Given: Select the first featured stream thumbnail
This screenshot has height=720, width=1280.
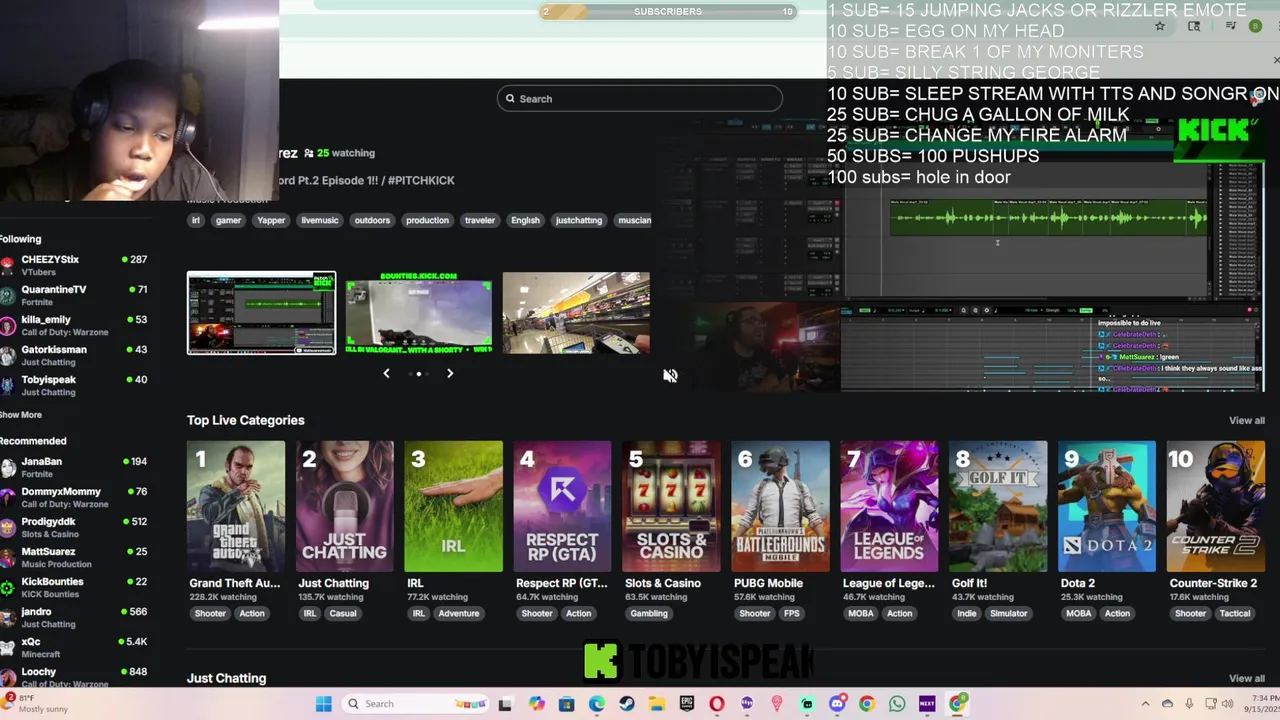Looking at the screenshot, I should pos(261,313).
